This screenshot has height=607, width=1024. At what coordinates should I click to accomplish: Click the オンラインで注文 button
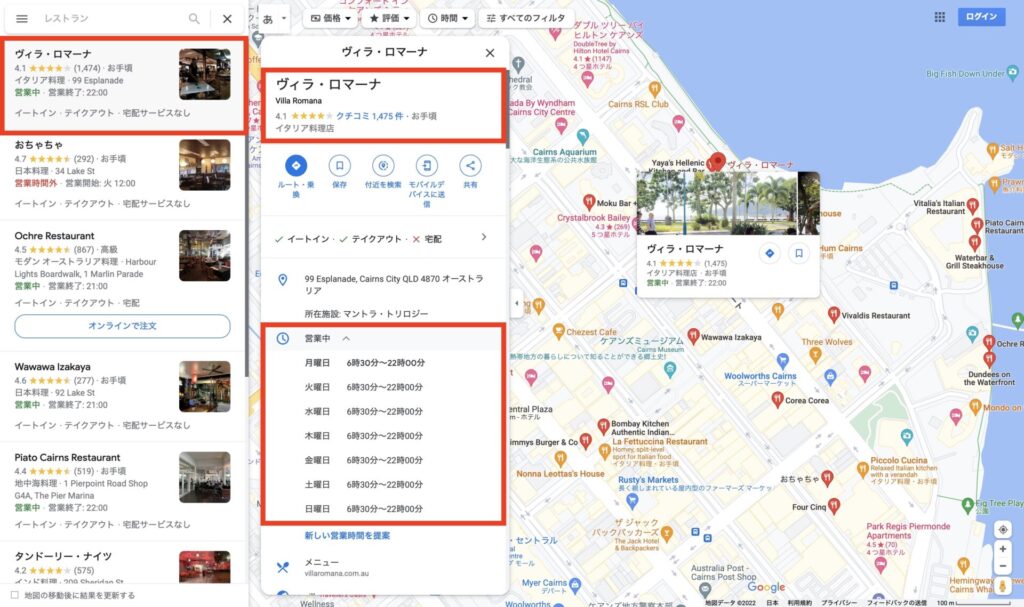[x=122, y=326]
